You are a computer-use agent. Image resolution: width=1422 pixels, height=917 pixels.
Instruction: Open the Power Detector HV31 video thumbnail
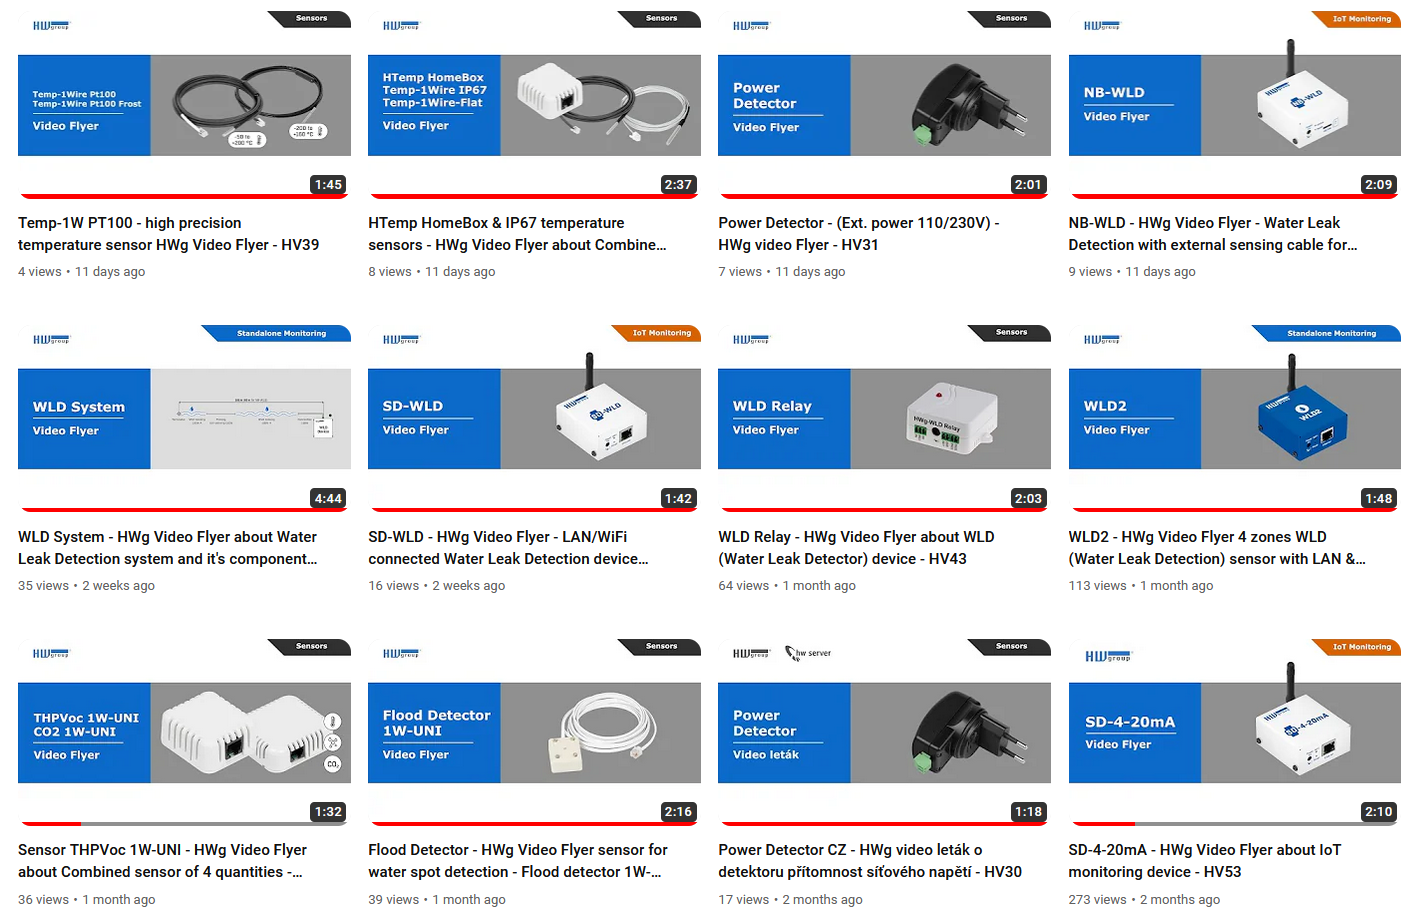(884, 105)
